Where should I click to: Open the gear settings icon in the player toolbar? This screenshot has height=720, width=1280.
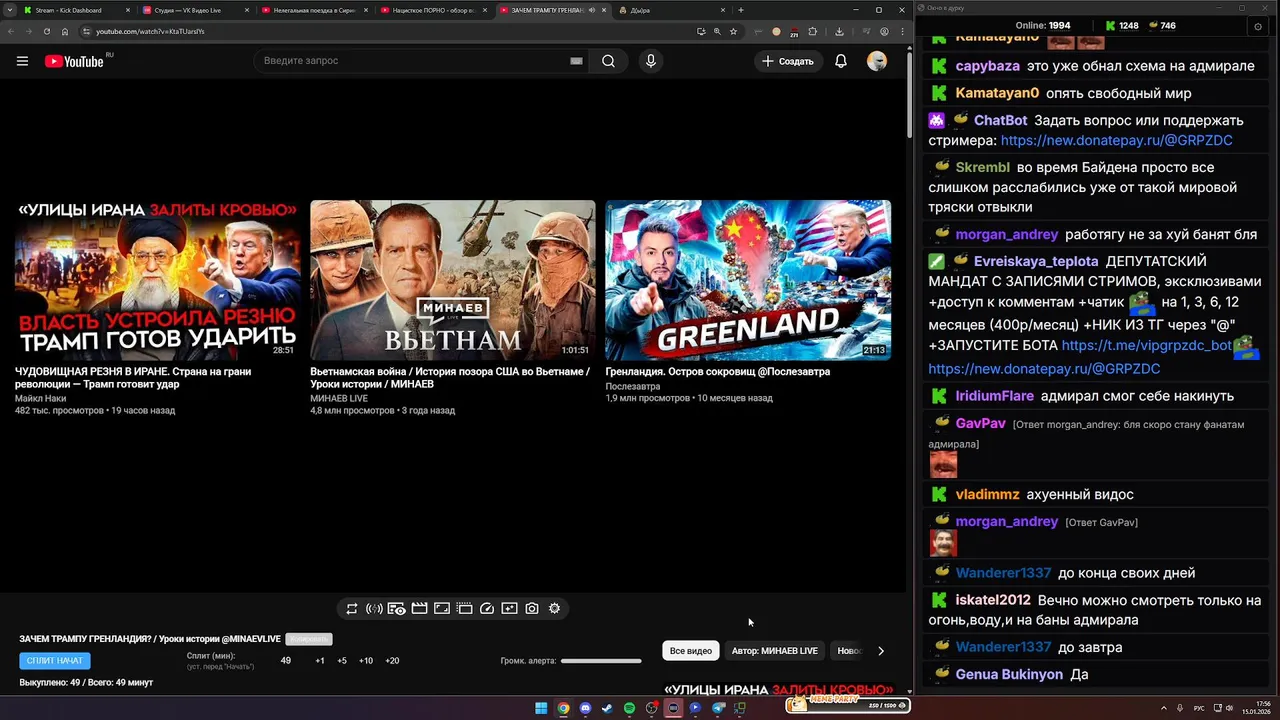555,608
